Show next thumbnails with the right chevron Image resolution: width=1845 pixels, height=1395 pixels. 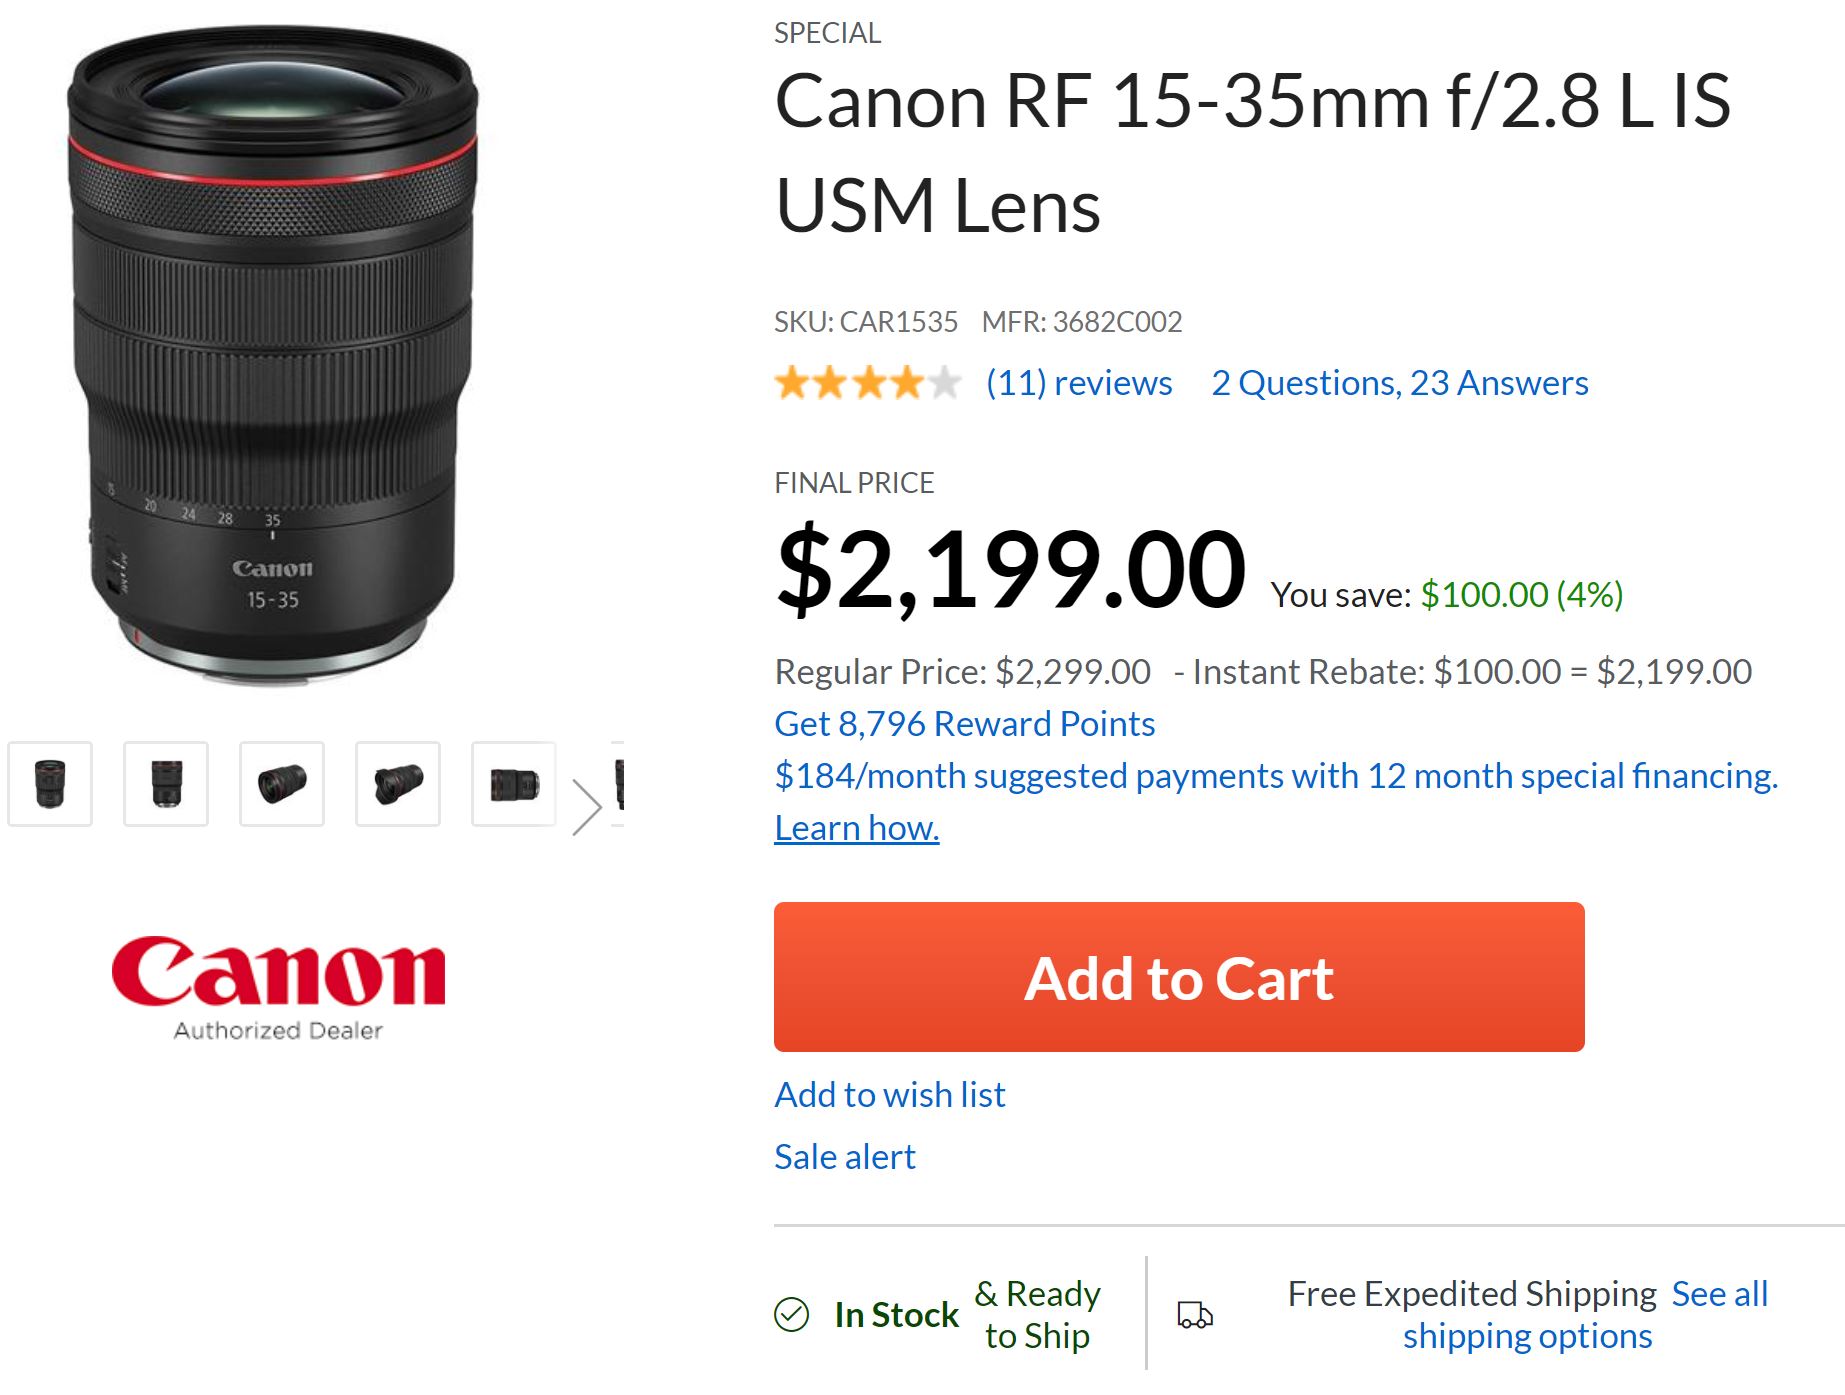point(586,806)
